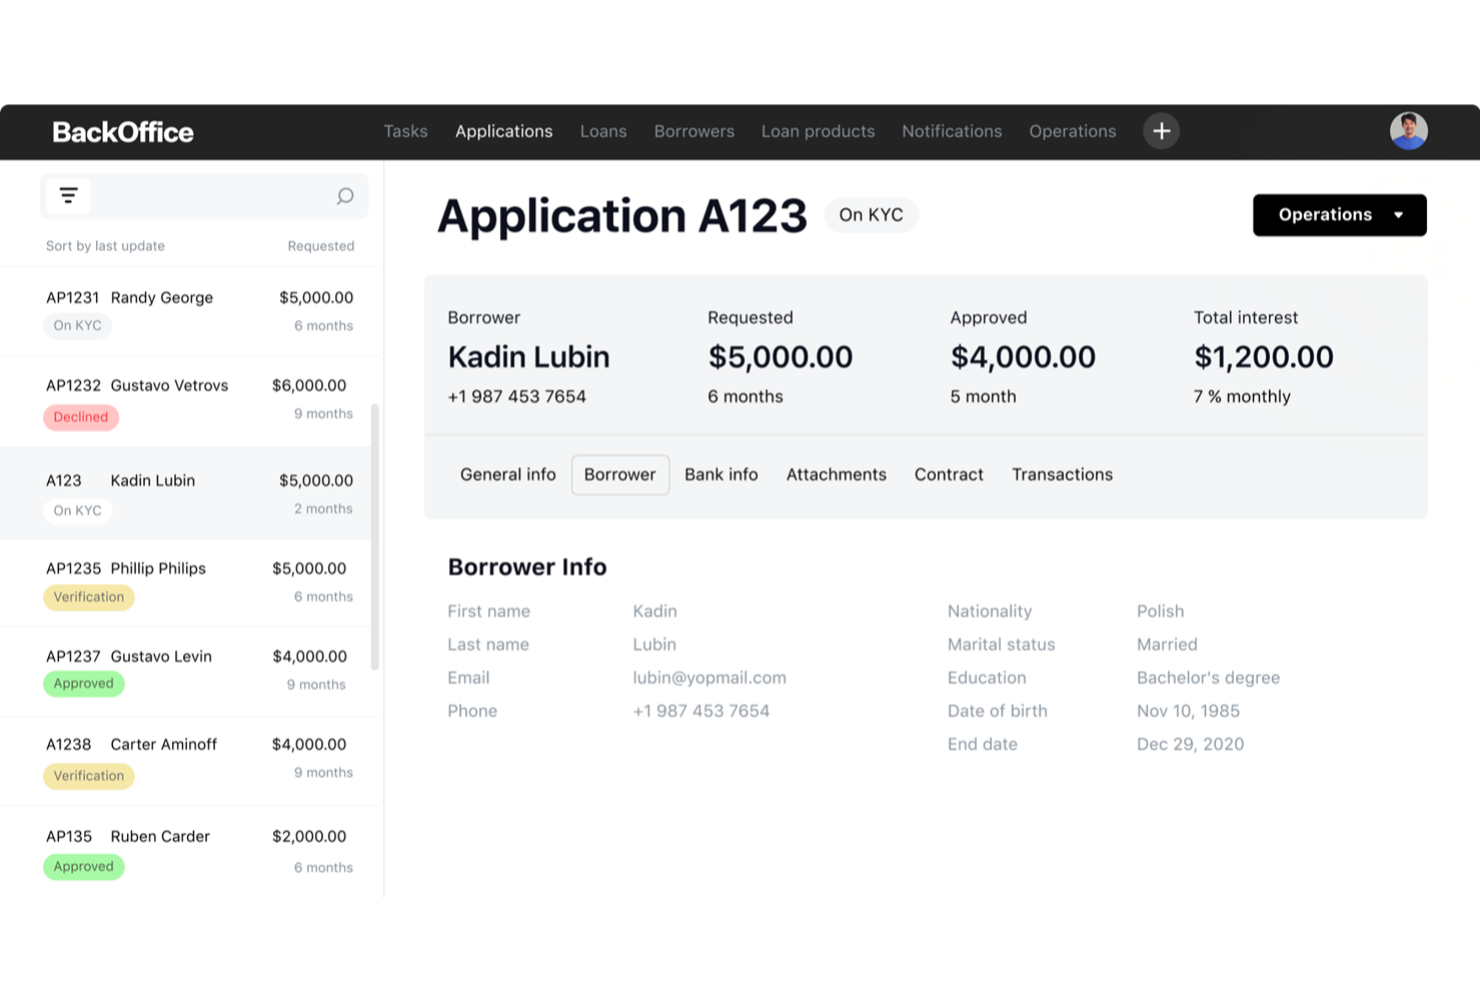1480x987 pixels.
Task: Navigate to the Notifications menu item
Action: 951,131
